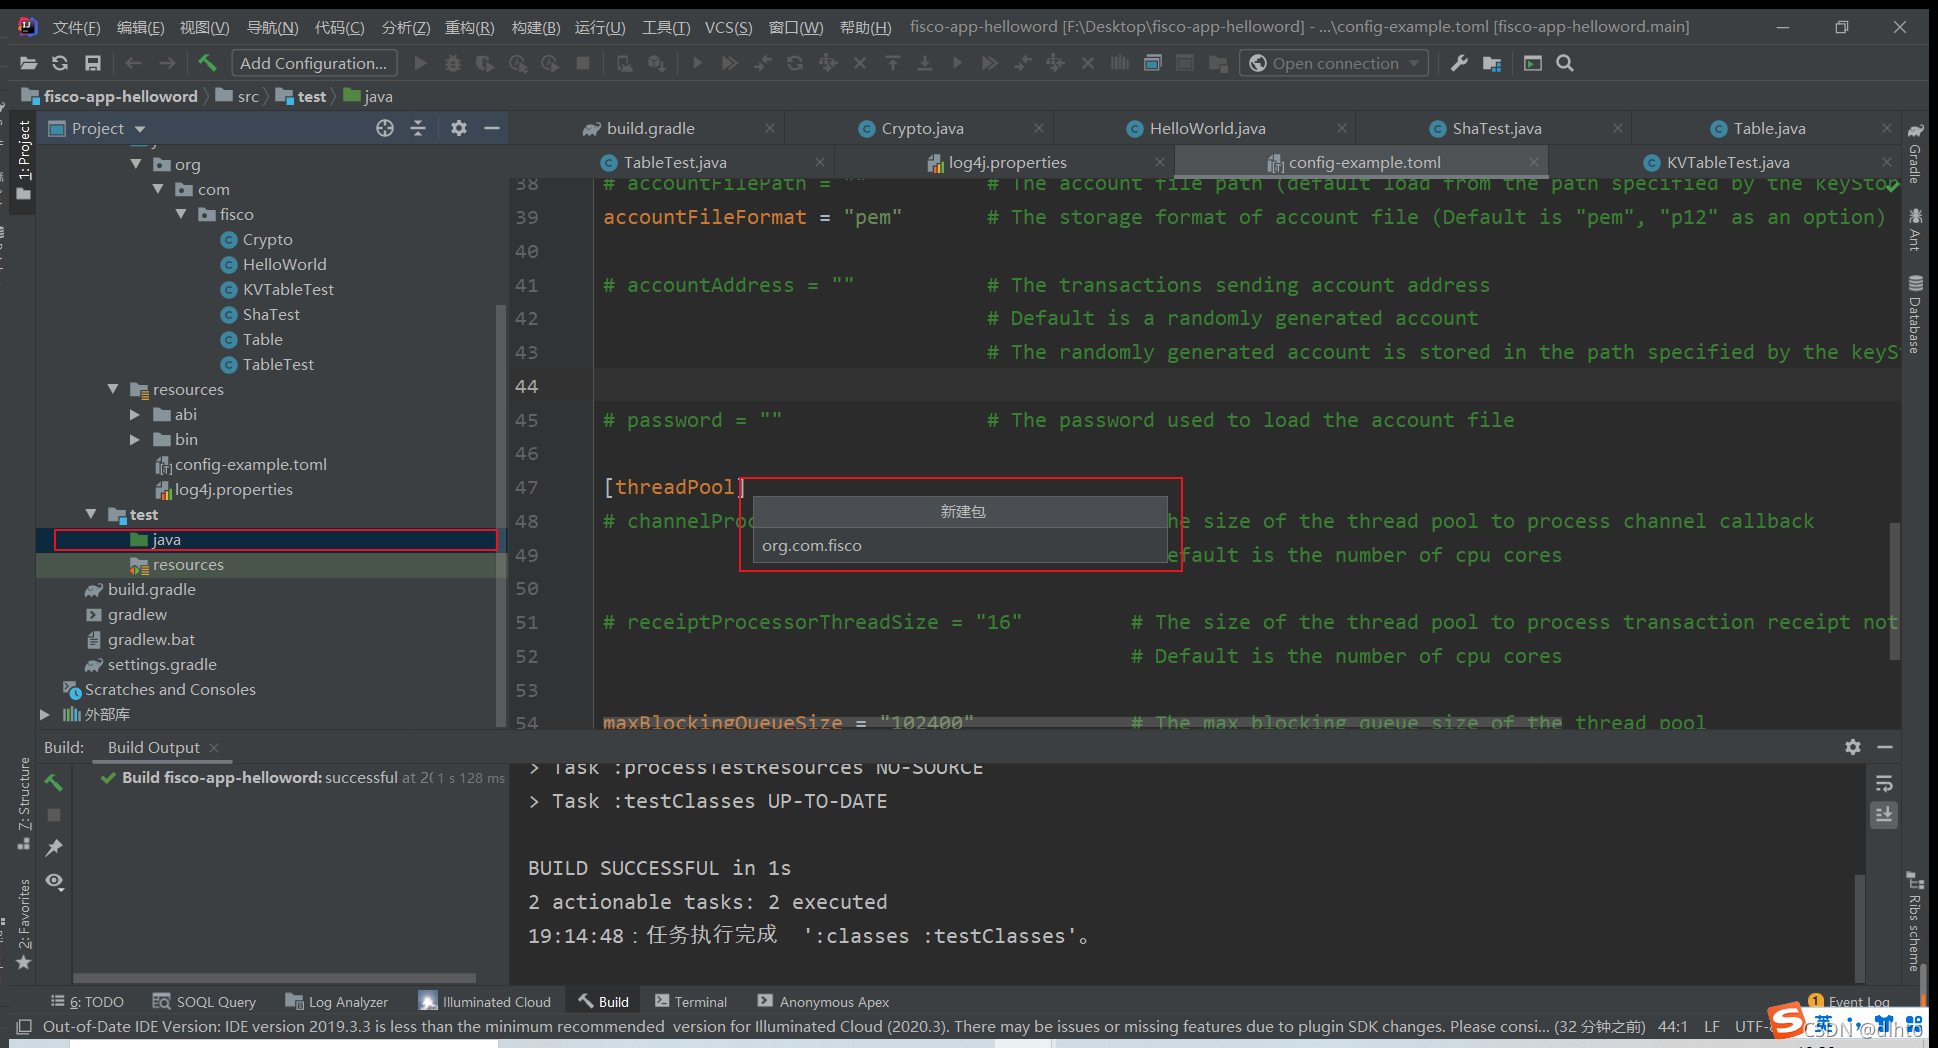Screen dimensions: 1938x1048
Task: Select Crypto class in project tree
Action: 267,239
